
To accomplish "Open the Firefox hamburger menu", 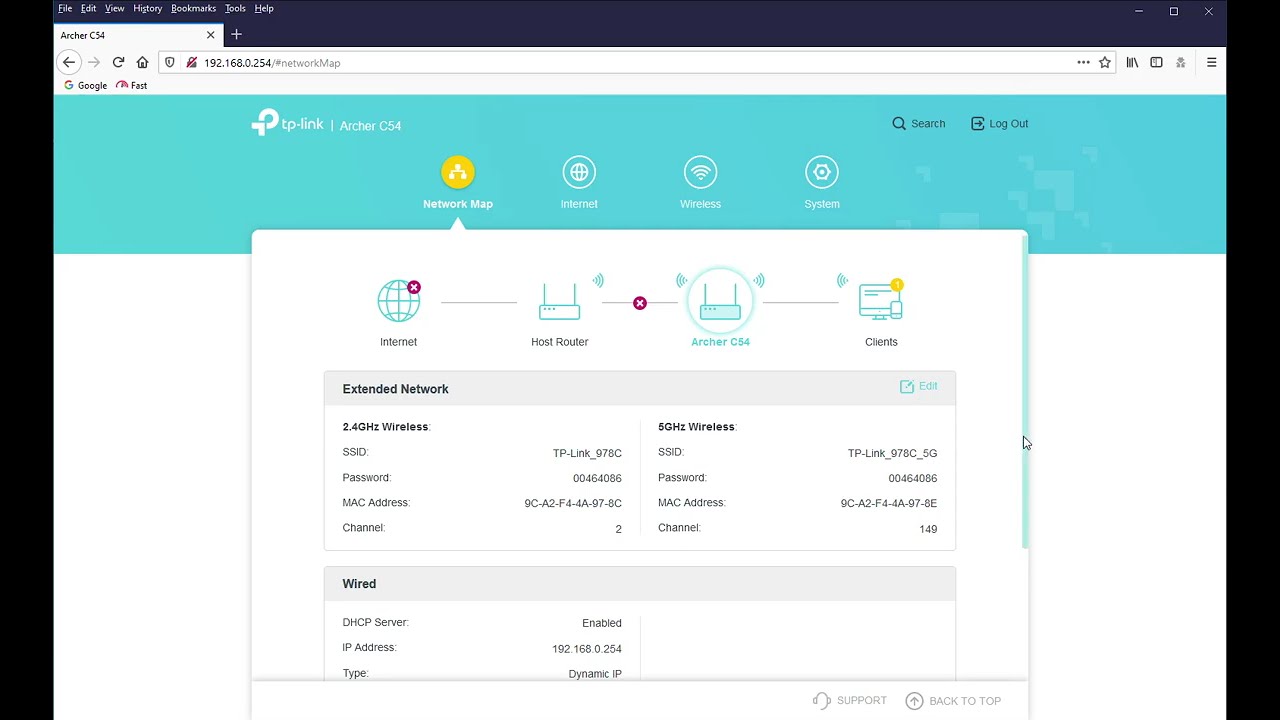I will point(1211,62).
